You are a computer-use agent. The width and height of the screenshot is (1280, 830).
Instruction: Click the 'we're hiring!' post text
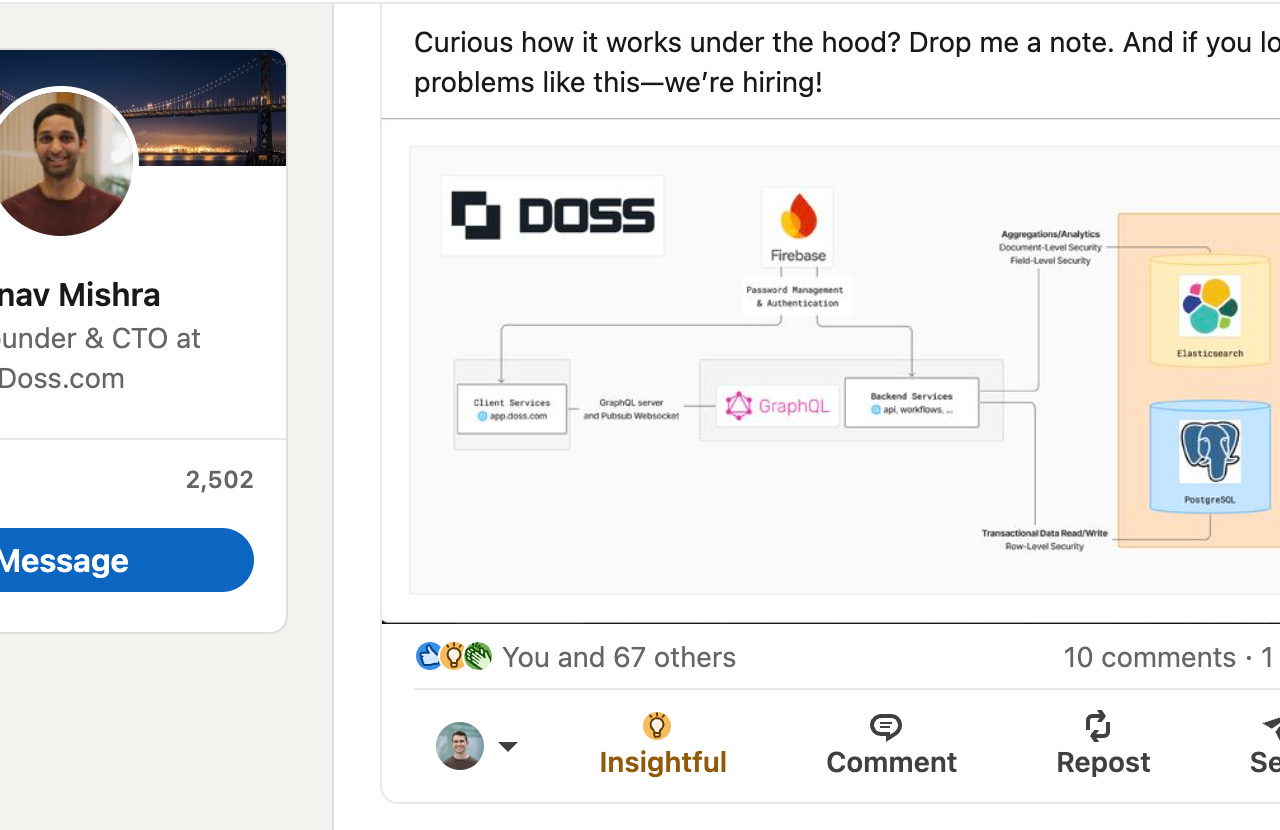pos(743,82)
